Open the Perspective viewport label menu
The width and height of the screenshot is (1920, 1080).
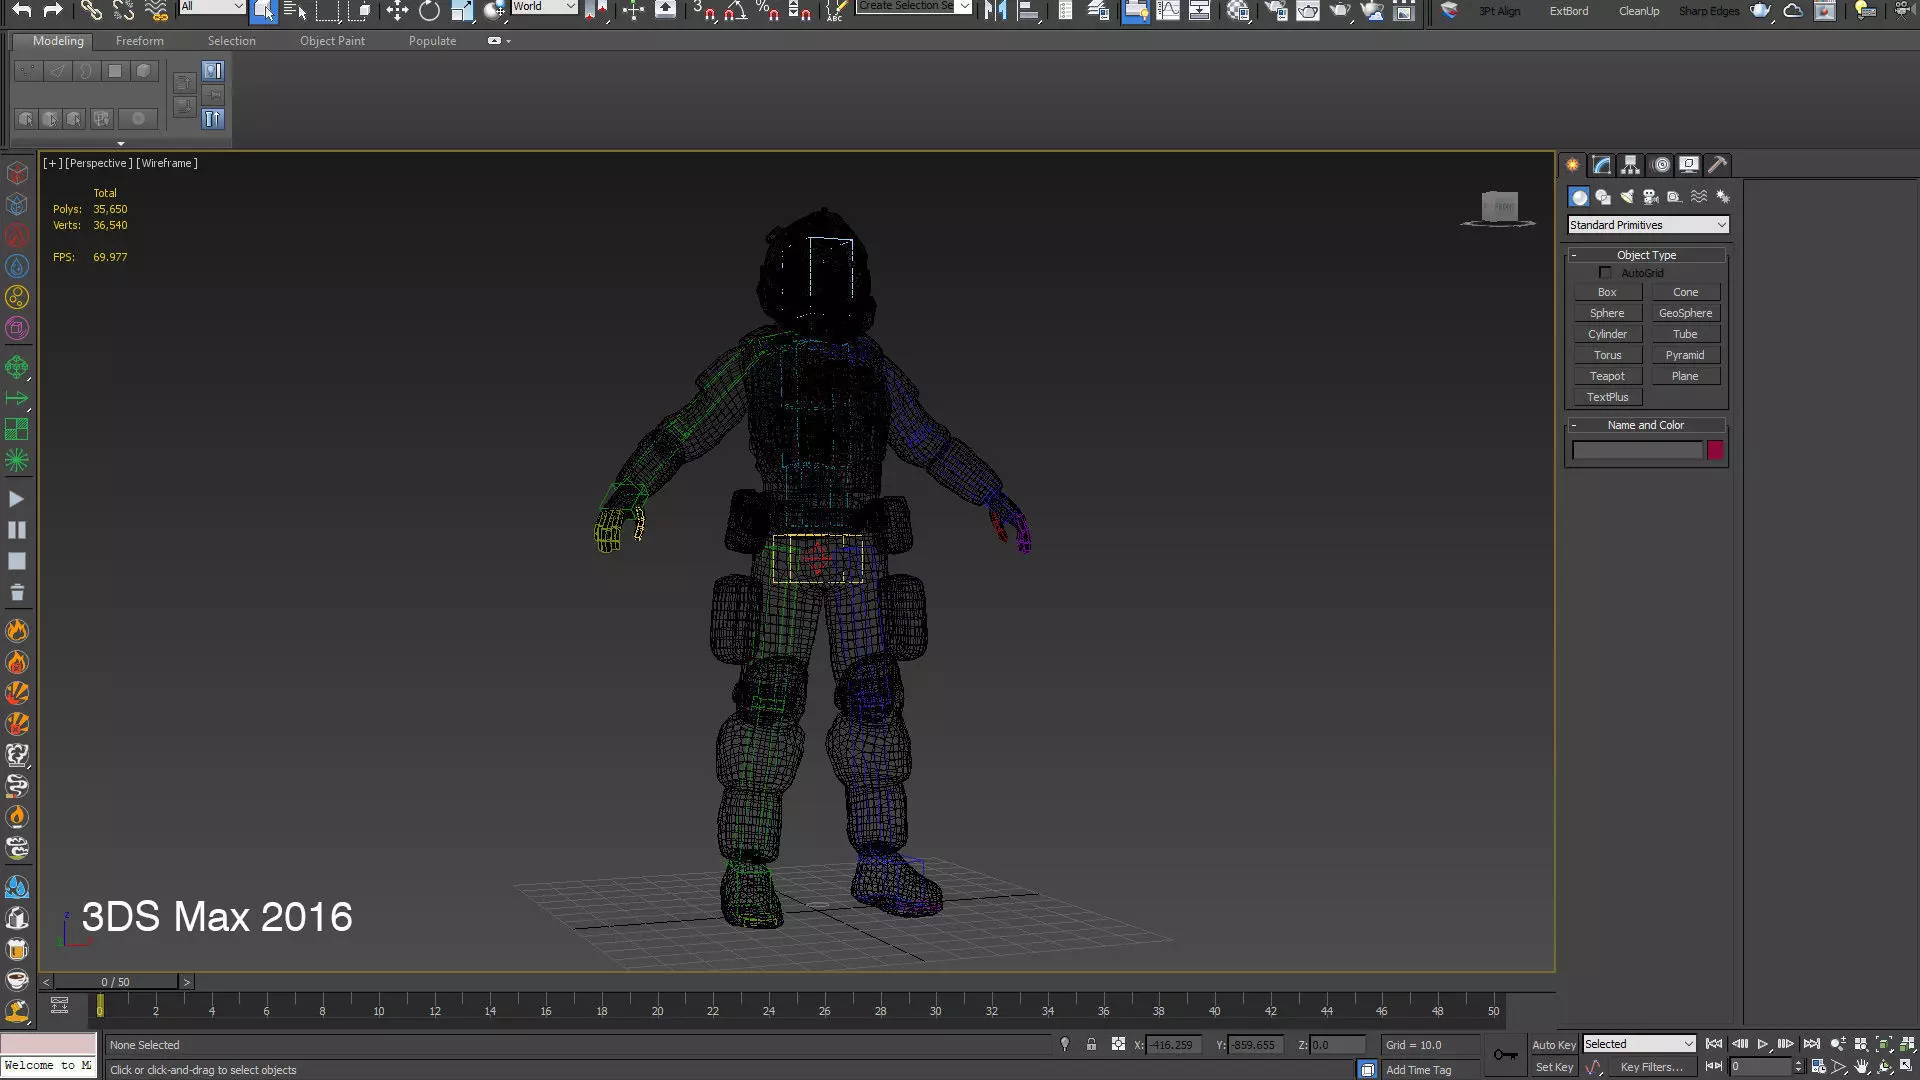[x=99, y=163]
